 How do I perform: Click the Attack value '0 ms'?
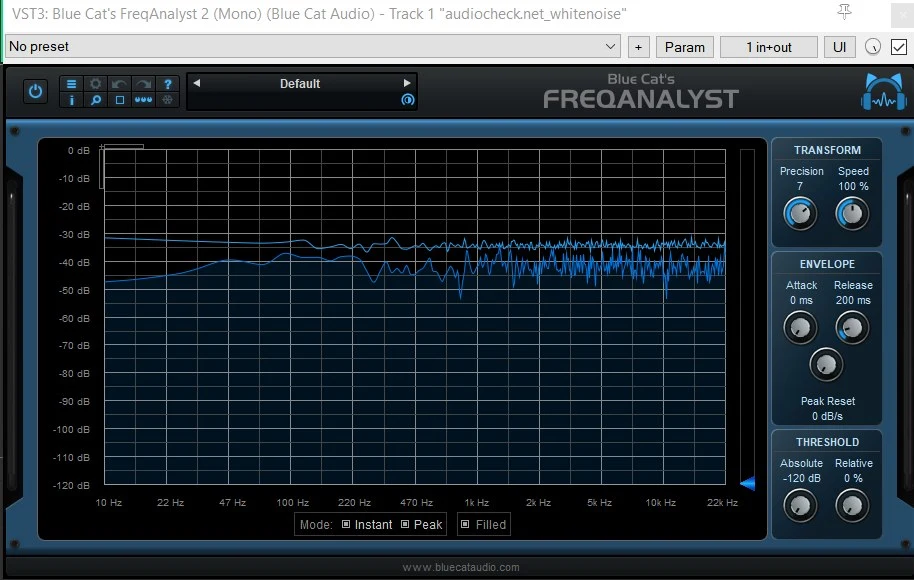801,300
